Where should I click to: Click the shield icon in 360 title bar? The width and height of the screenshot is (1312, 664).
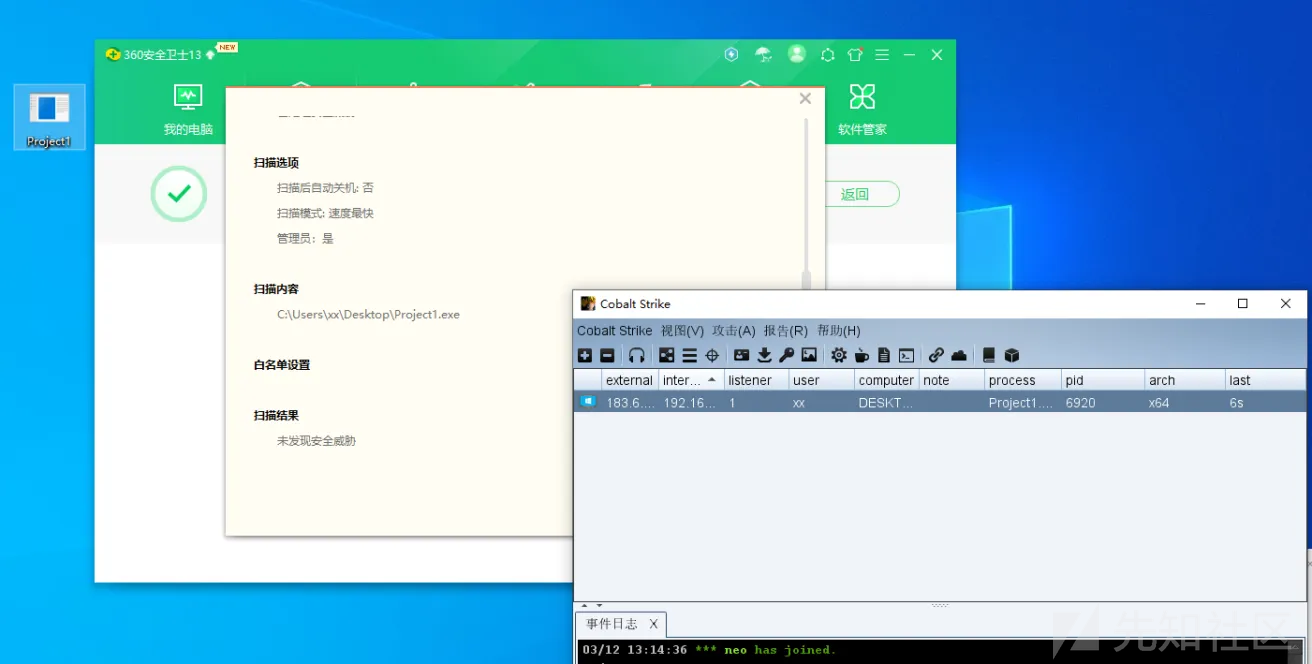731,54
